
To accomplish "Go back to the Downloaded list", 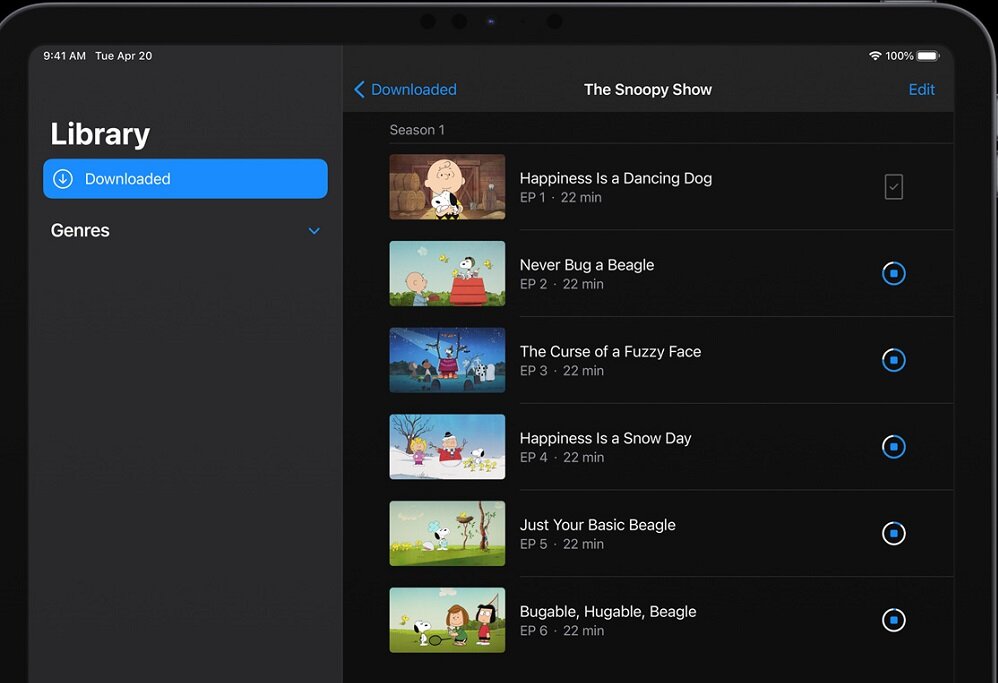I will pos(405,90).
